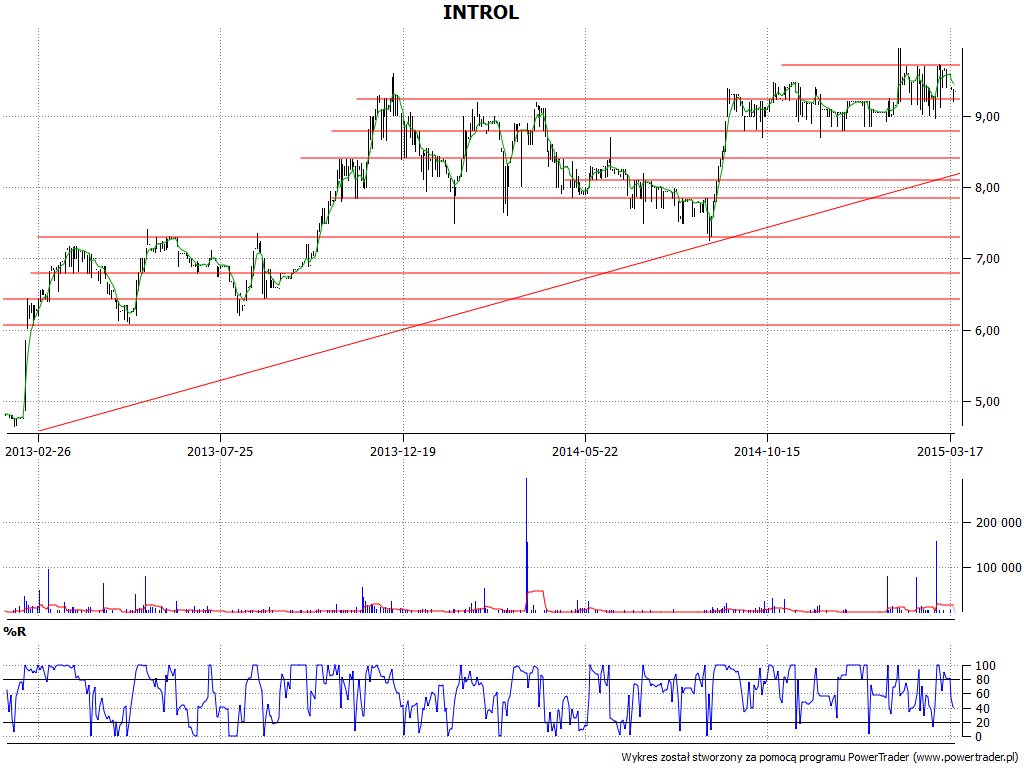1024x768 pixels.
Task: Select the 2015-03-17 date label
Action: click(x=950, y=451)
